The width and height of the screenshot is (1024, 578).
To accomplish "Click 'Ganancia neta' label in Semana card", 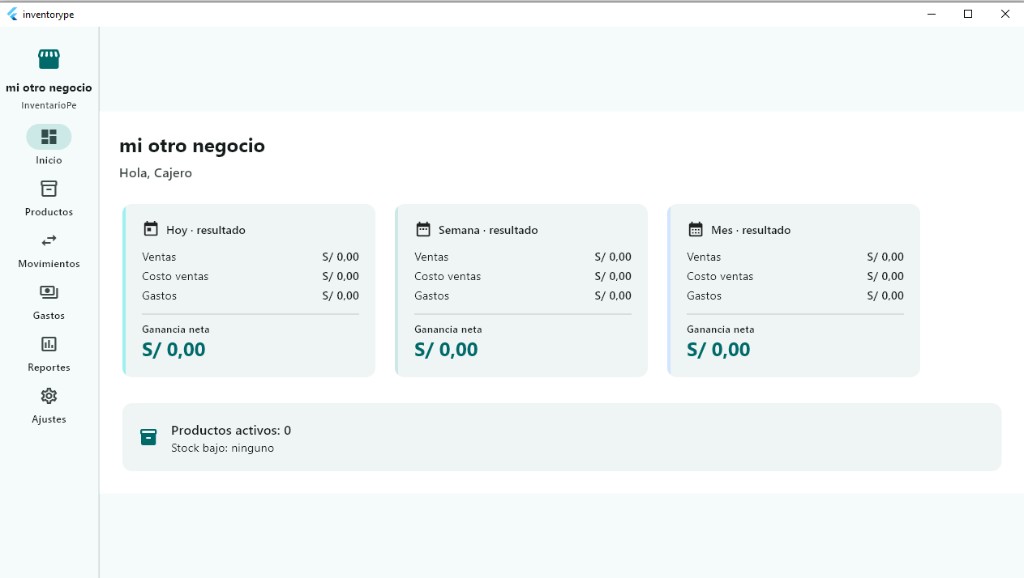I will (x=448, y=329).
